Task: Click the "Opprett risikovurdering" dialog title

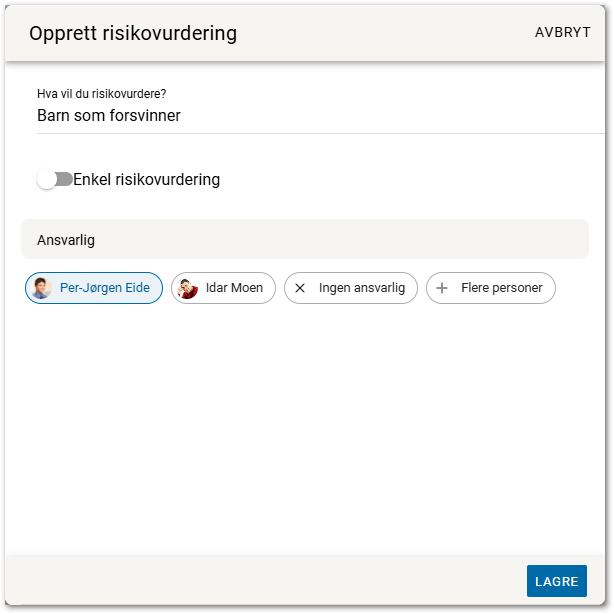Action: (133, 33)
